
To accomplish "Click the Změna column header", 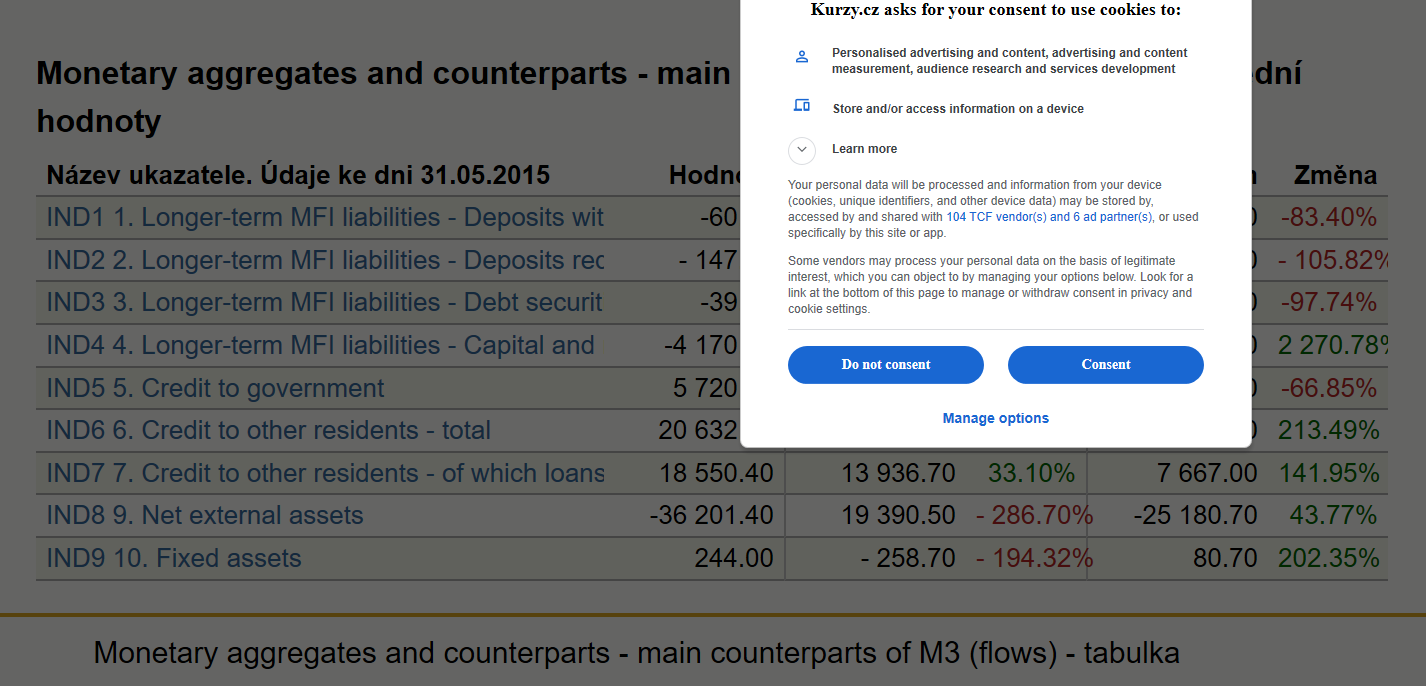I will 1335,176.
